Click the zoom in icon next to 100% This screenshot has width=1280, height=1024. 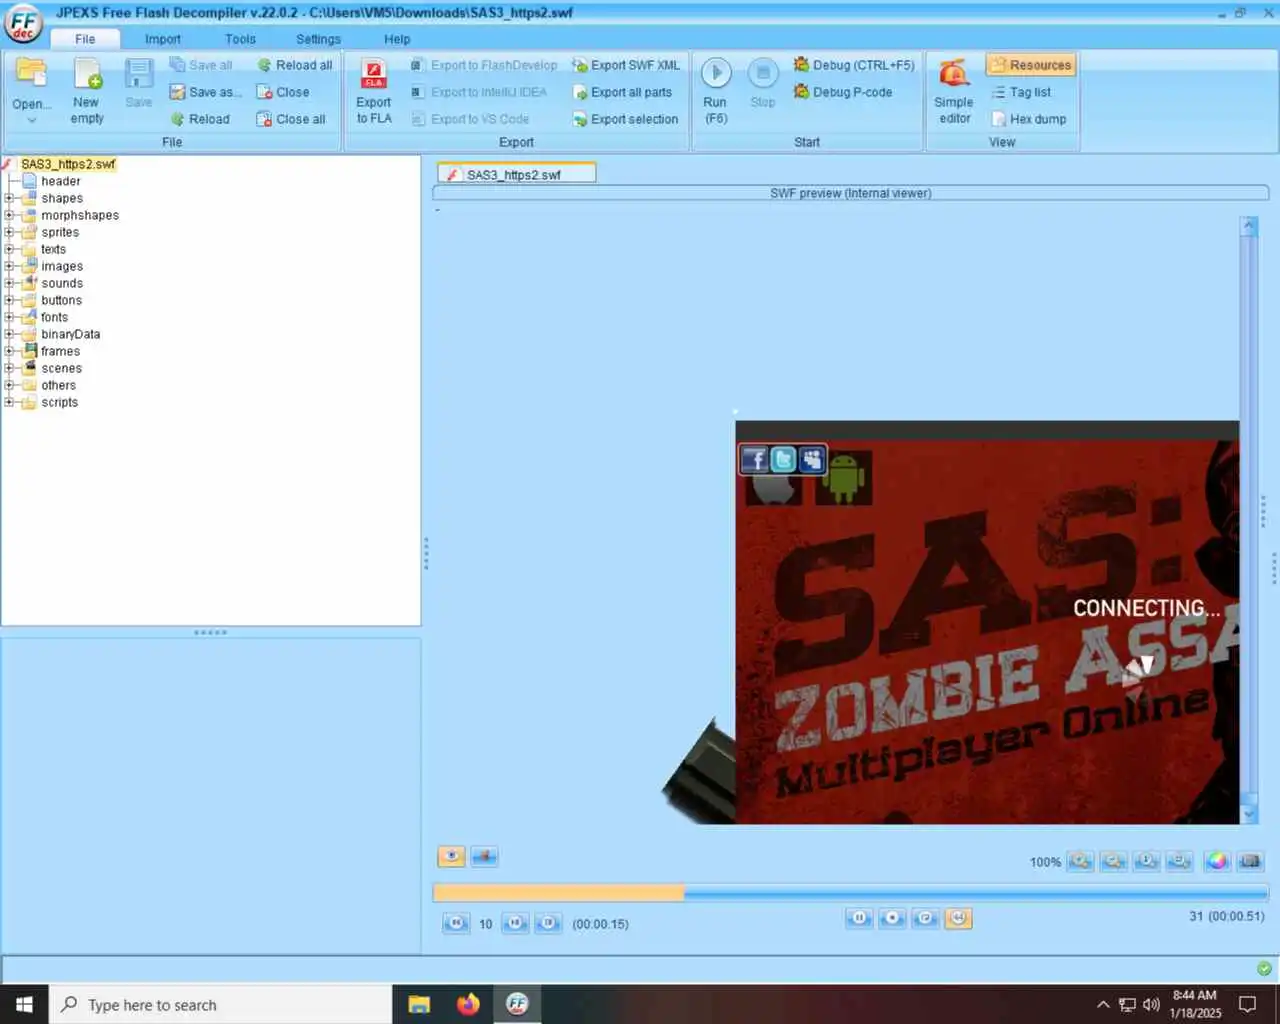pos(1080,861)
